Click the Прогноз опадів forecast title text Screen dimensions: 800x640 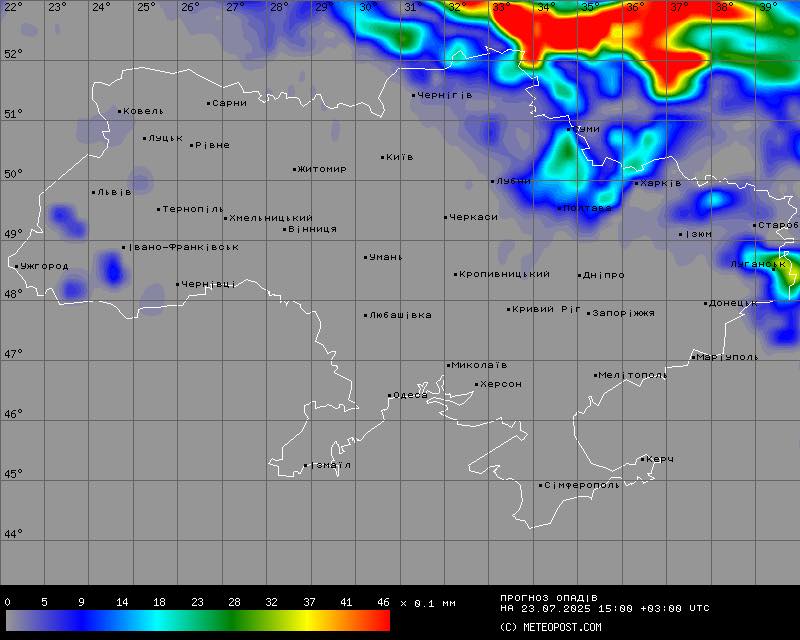click(549, 597)
